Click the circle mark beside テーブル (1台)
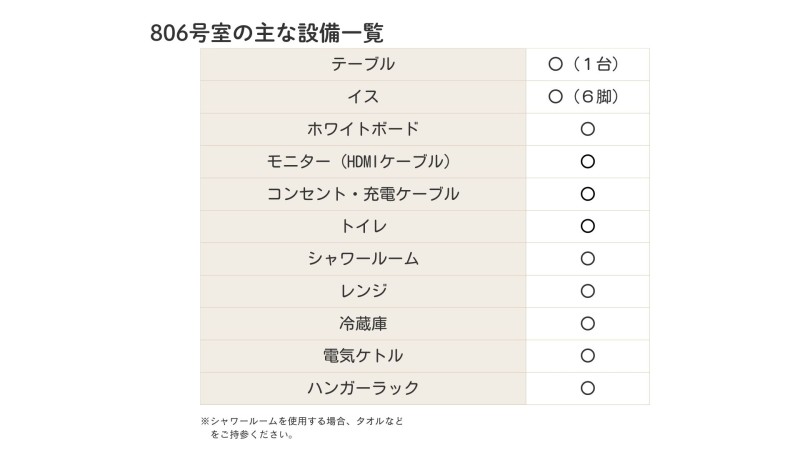The image size is (800, 450). pyautogui.click(x=557, y=65)
